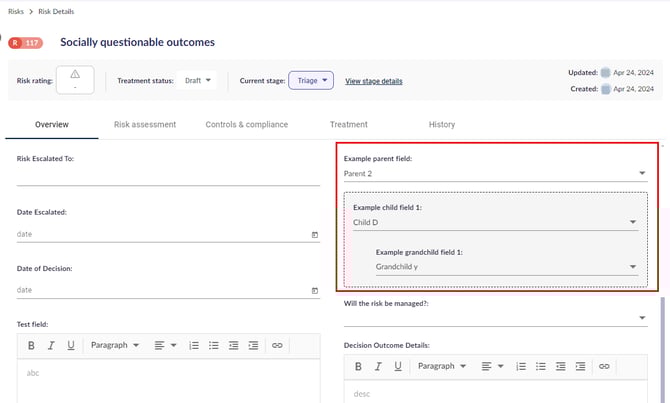Go to Risks in breadcrumb
The image size is (670, 403).
click(16, 11)
